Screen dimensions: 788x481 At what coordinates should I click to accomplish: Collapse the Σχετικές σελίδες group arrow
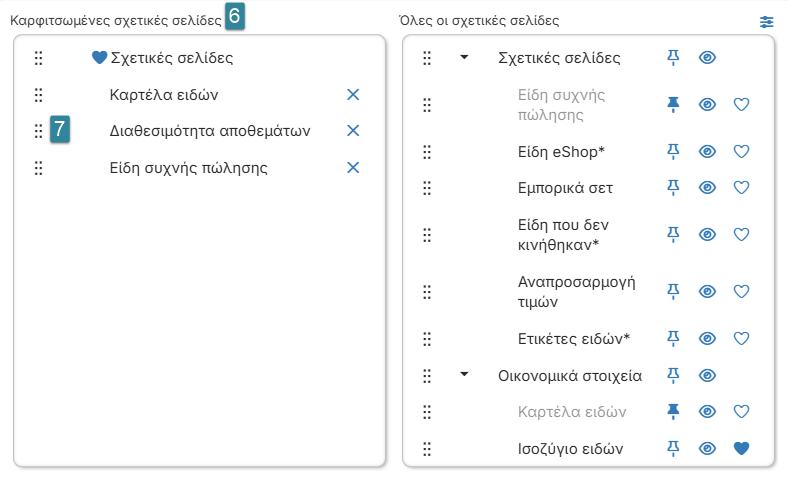point(464,57)
